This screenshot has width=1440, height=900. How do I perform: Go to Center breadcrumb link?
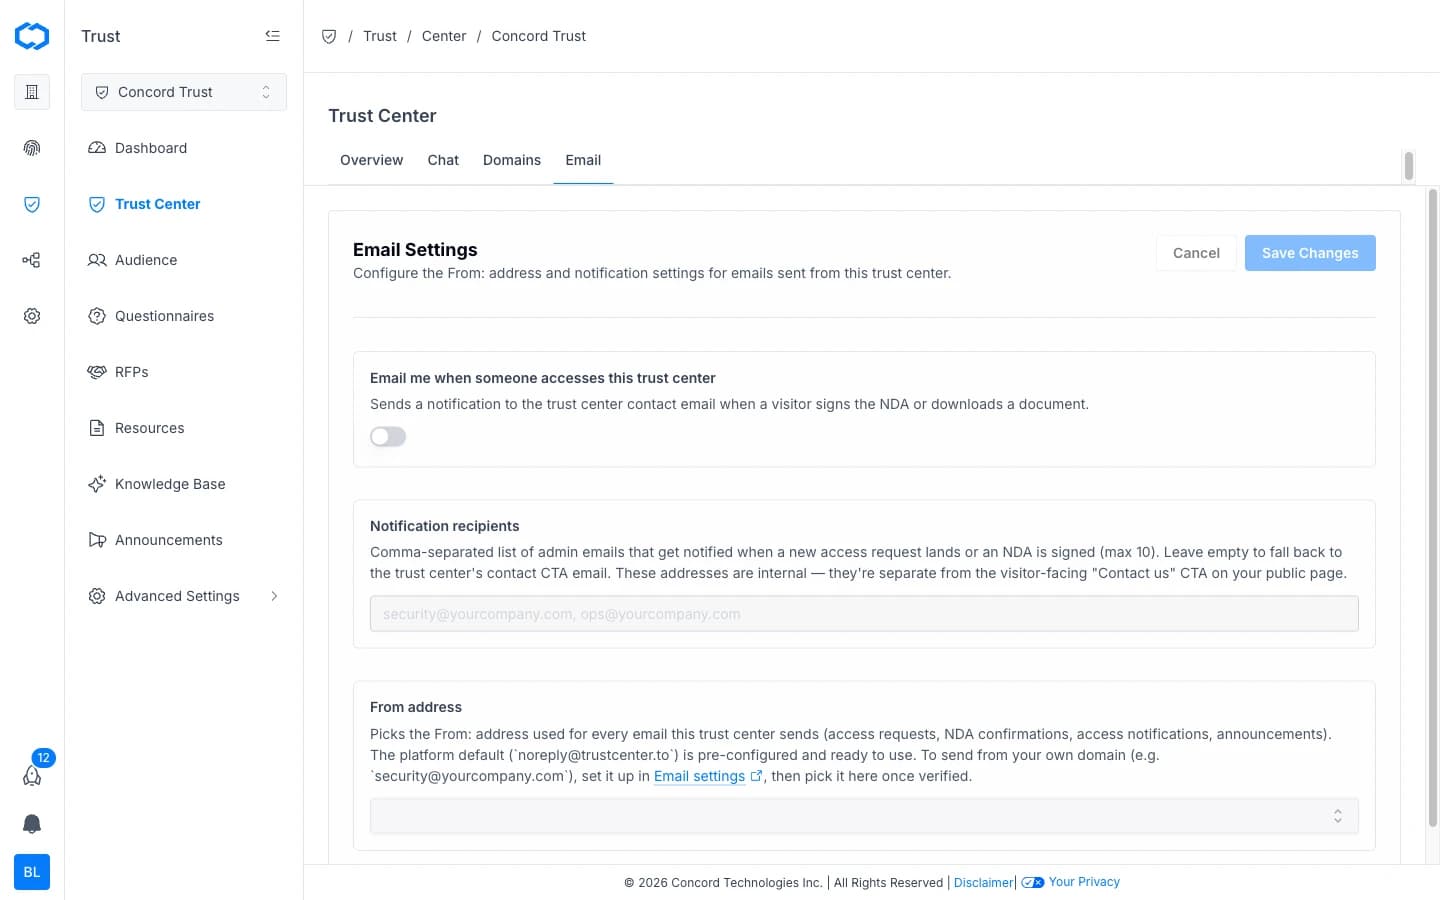(444, 36)
